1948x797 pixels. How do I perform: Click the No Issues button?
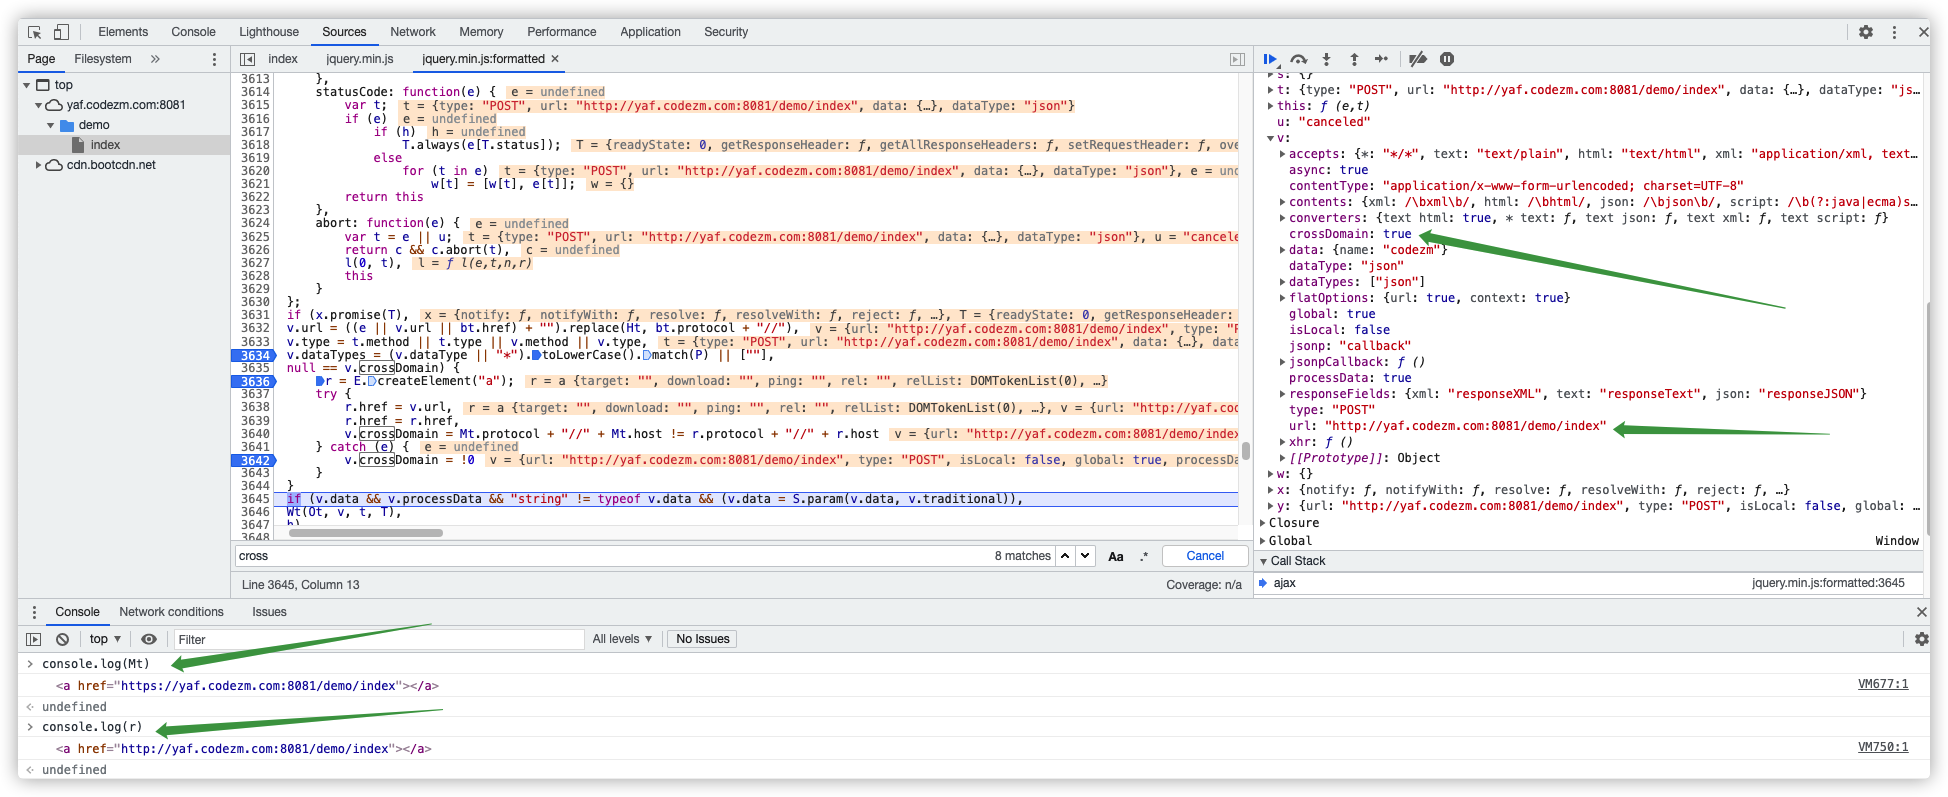(x=702, y=639)
